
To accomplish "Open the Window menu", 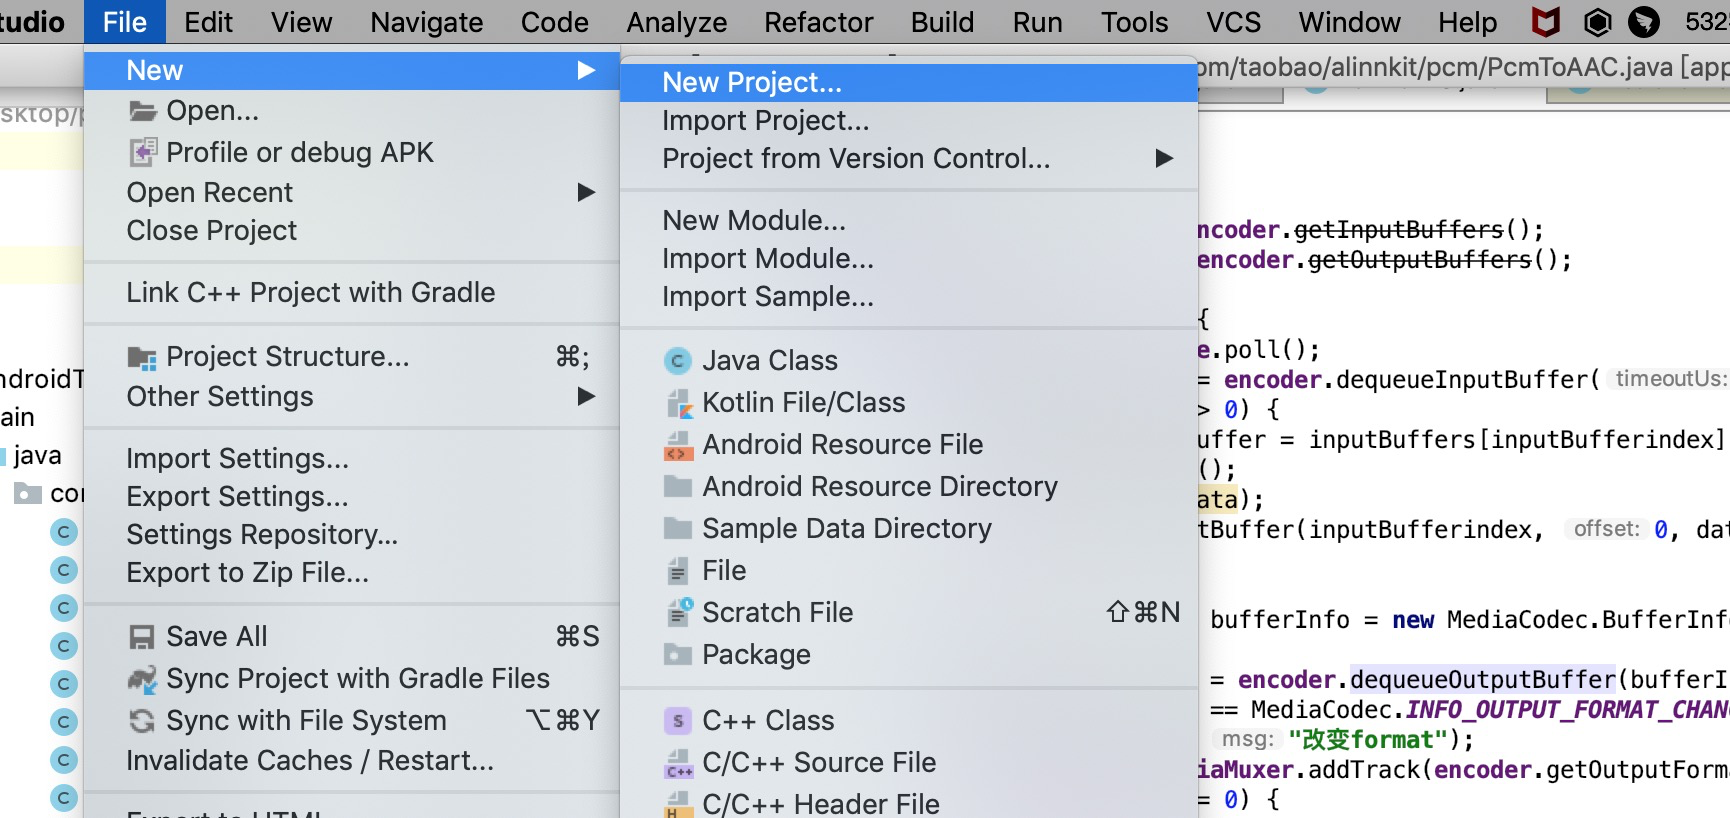I will 1349,22.
